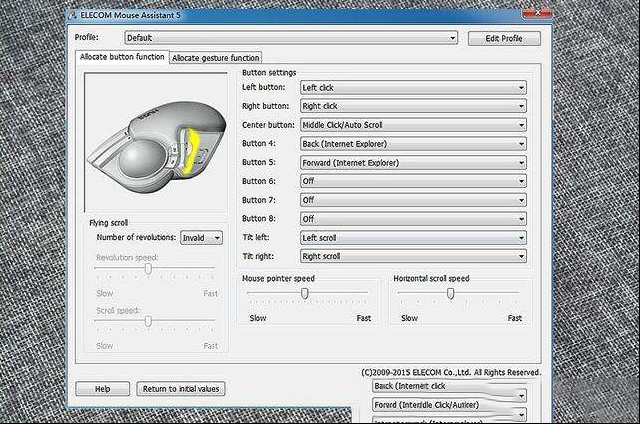Open the Button 8 dropdown
The width and height of the screenshot is (640, 424).
point(413,219)
